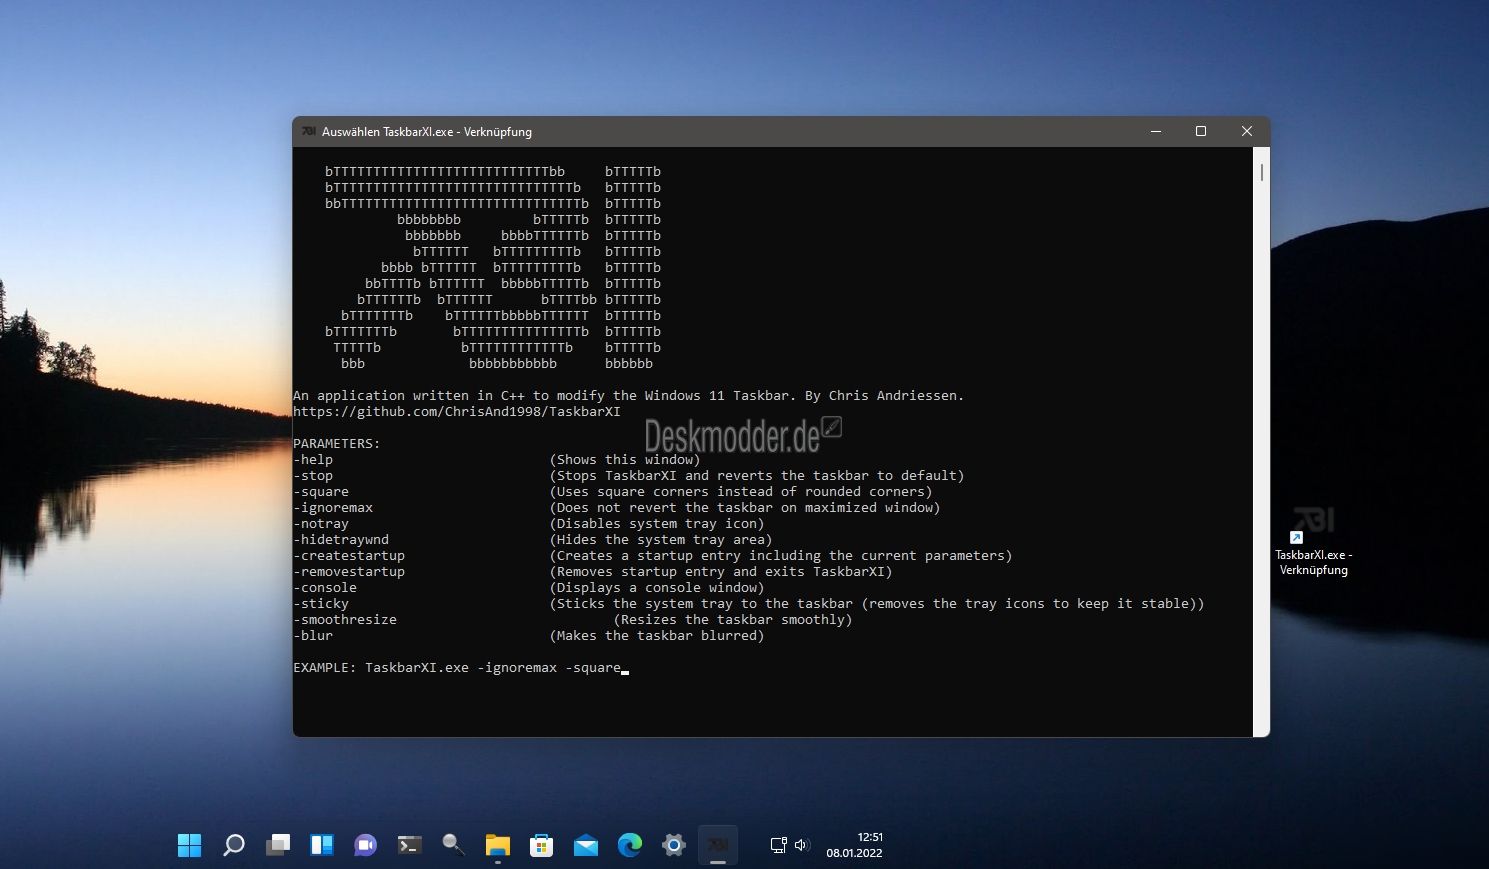The height and width of the screenshot is (869, 1489).
Task: Open File Explorer from the taskbar
Action: click(x=498, y=845)
